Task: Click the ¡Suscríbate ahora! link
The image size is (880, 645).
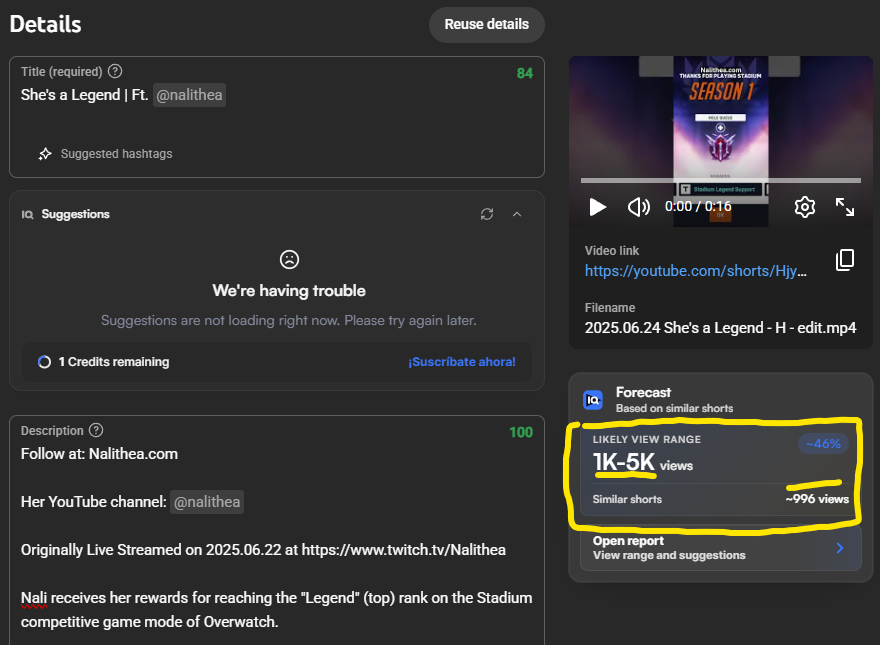Action: point(461,362)
